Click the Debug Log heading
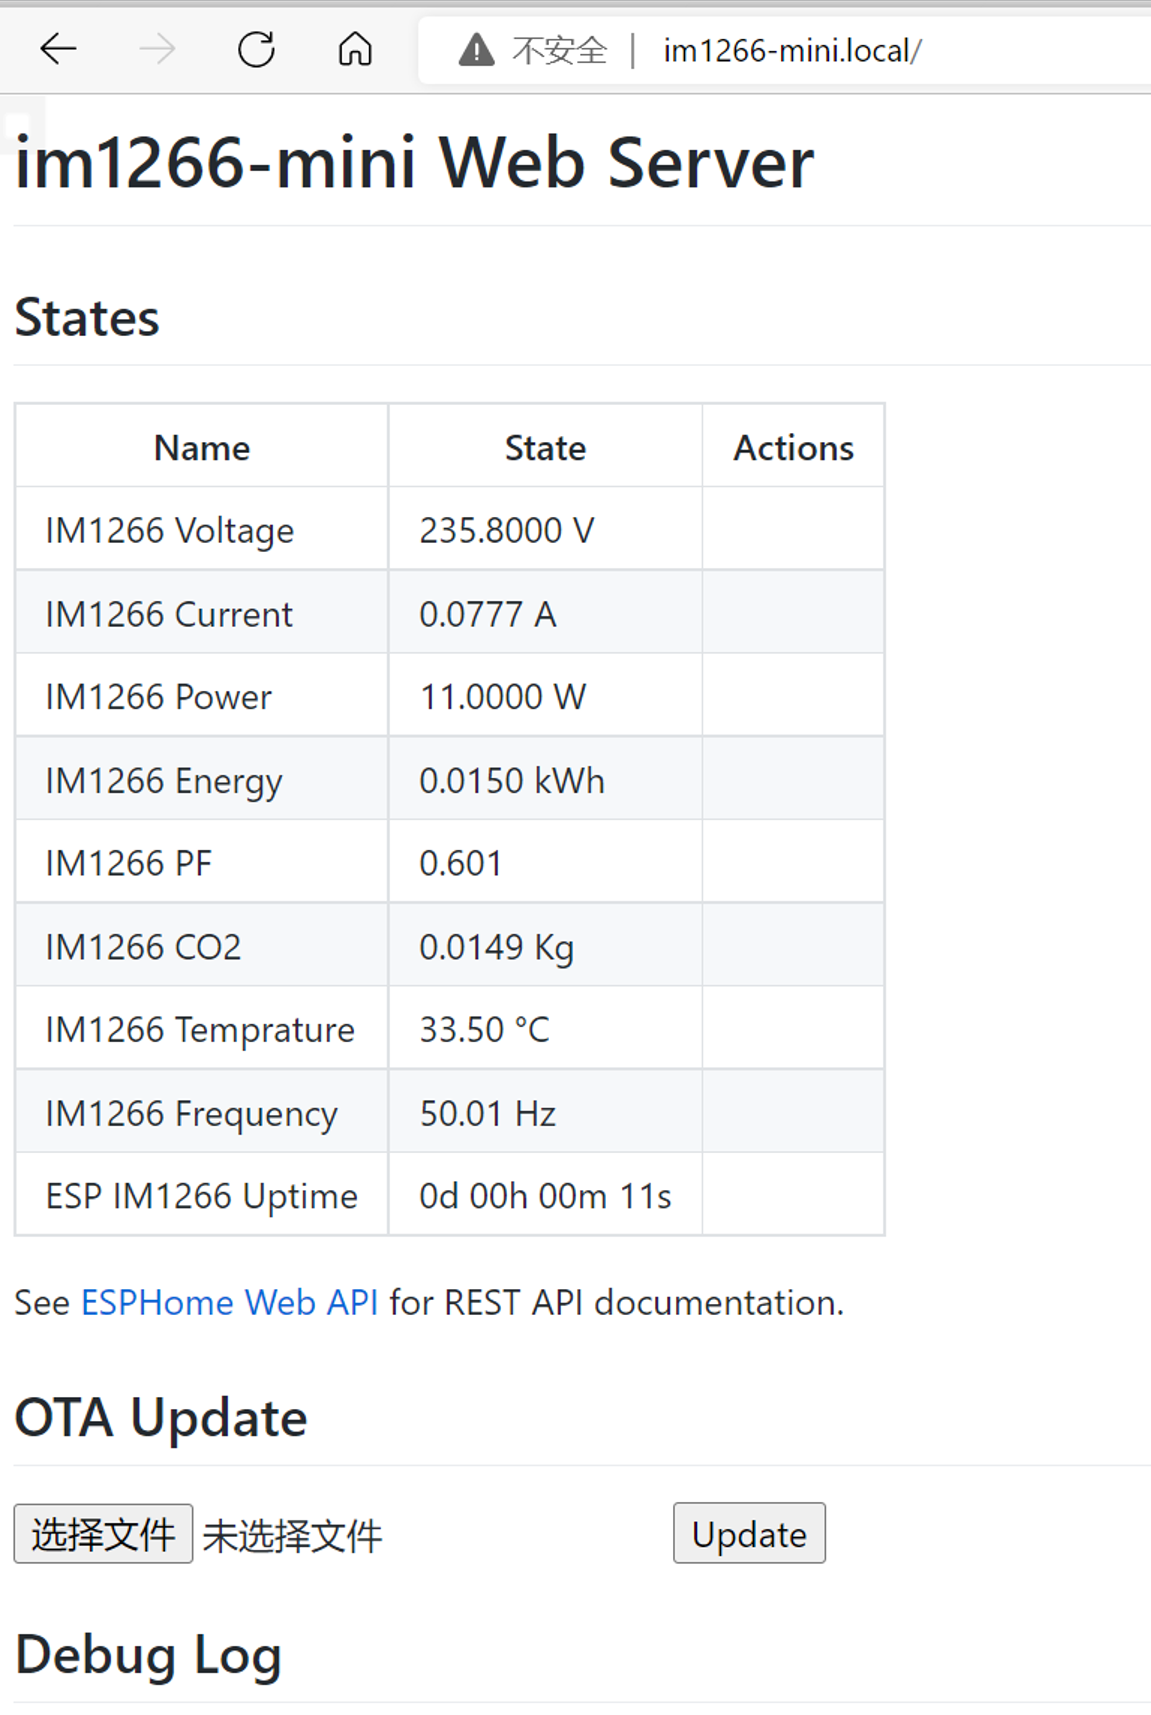 tap(149, 1655)
